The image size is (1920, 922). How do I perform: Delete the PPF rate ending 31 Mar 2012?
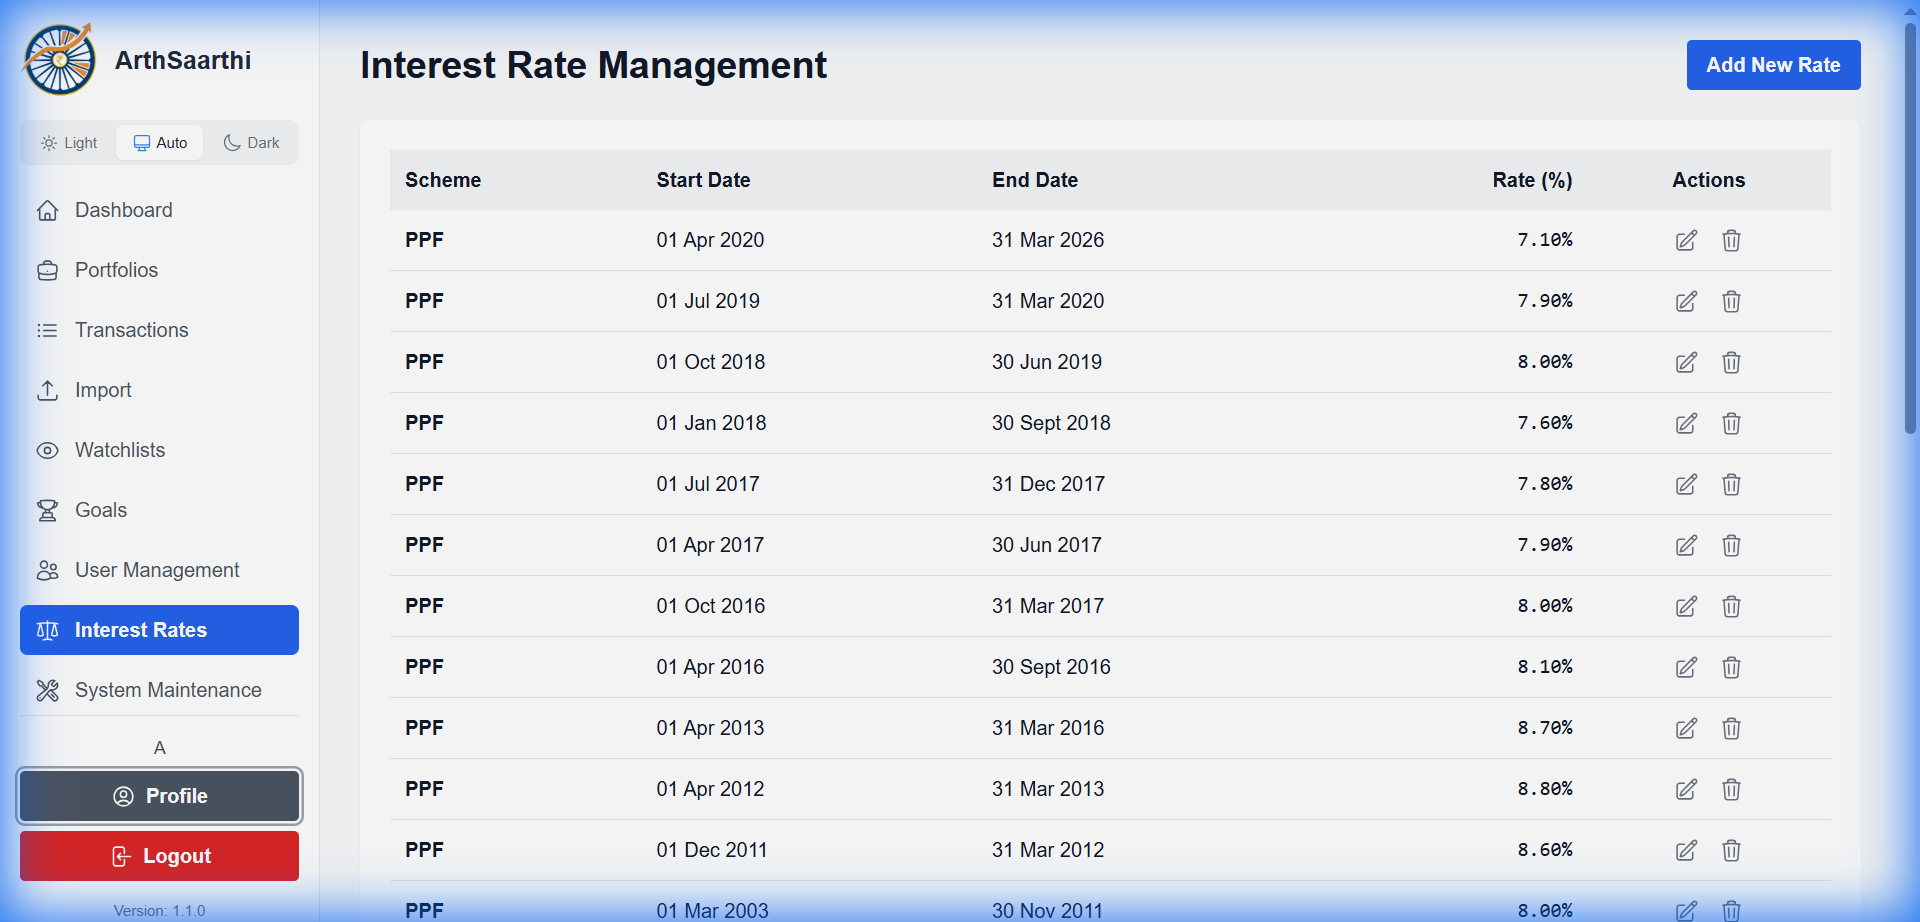pos(1731,850)
